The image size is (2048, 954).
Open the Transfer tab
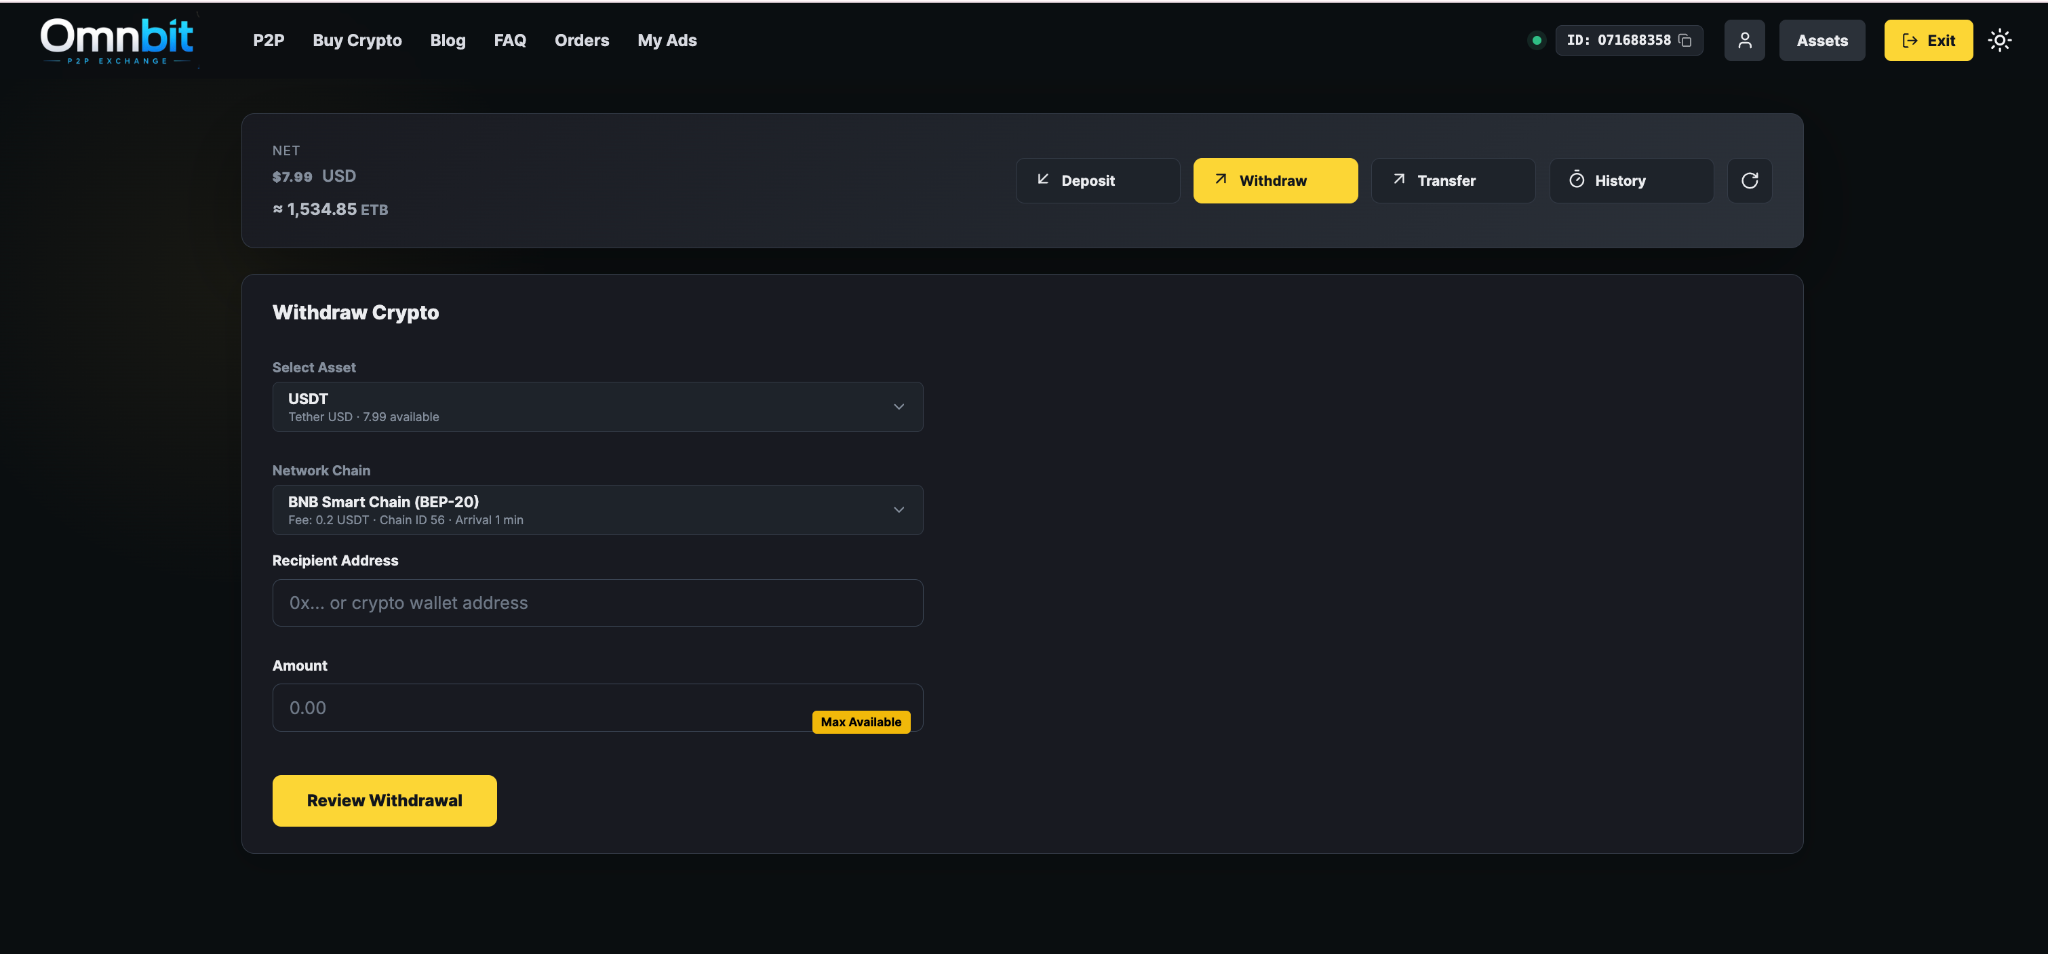[1453, 180]
